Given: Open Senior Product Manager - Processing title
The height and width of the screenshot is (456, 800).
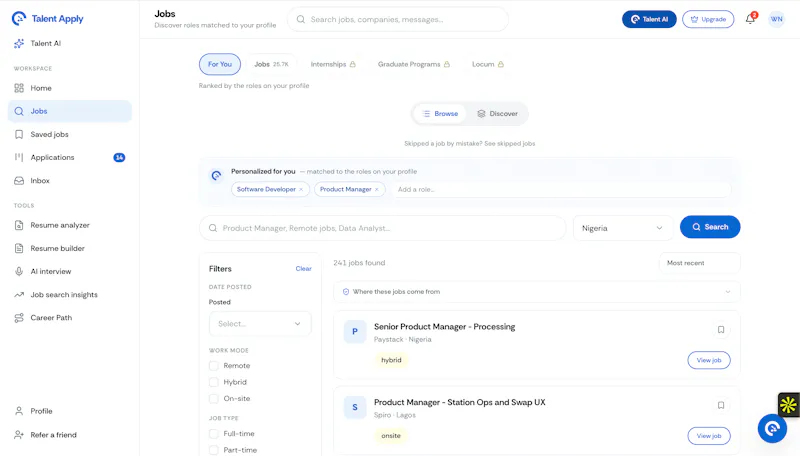Looking at the screenshot, I should [x=444, y=326].
